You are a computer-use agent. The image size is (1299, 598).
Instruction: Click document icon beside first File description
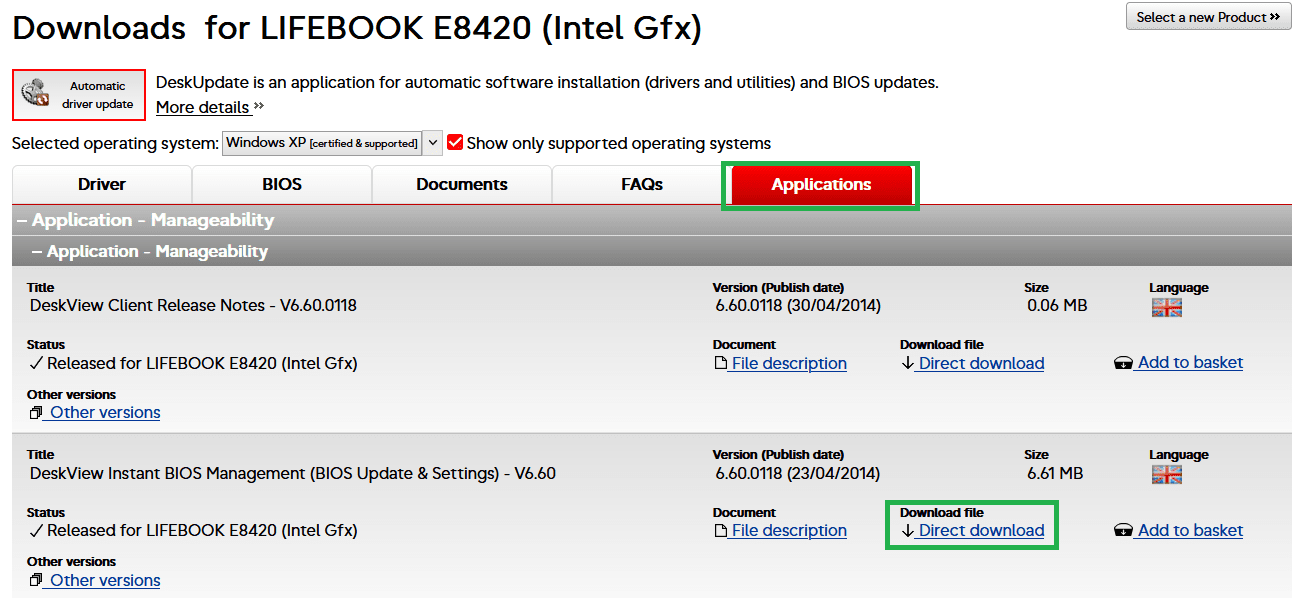720,364
